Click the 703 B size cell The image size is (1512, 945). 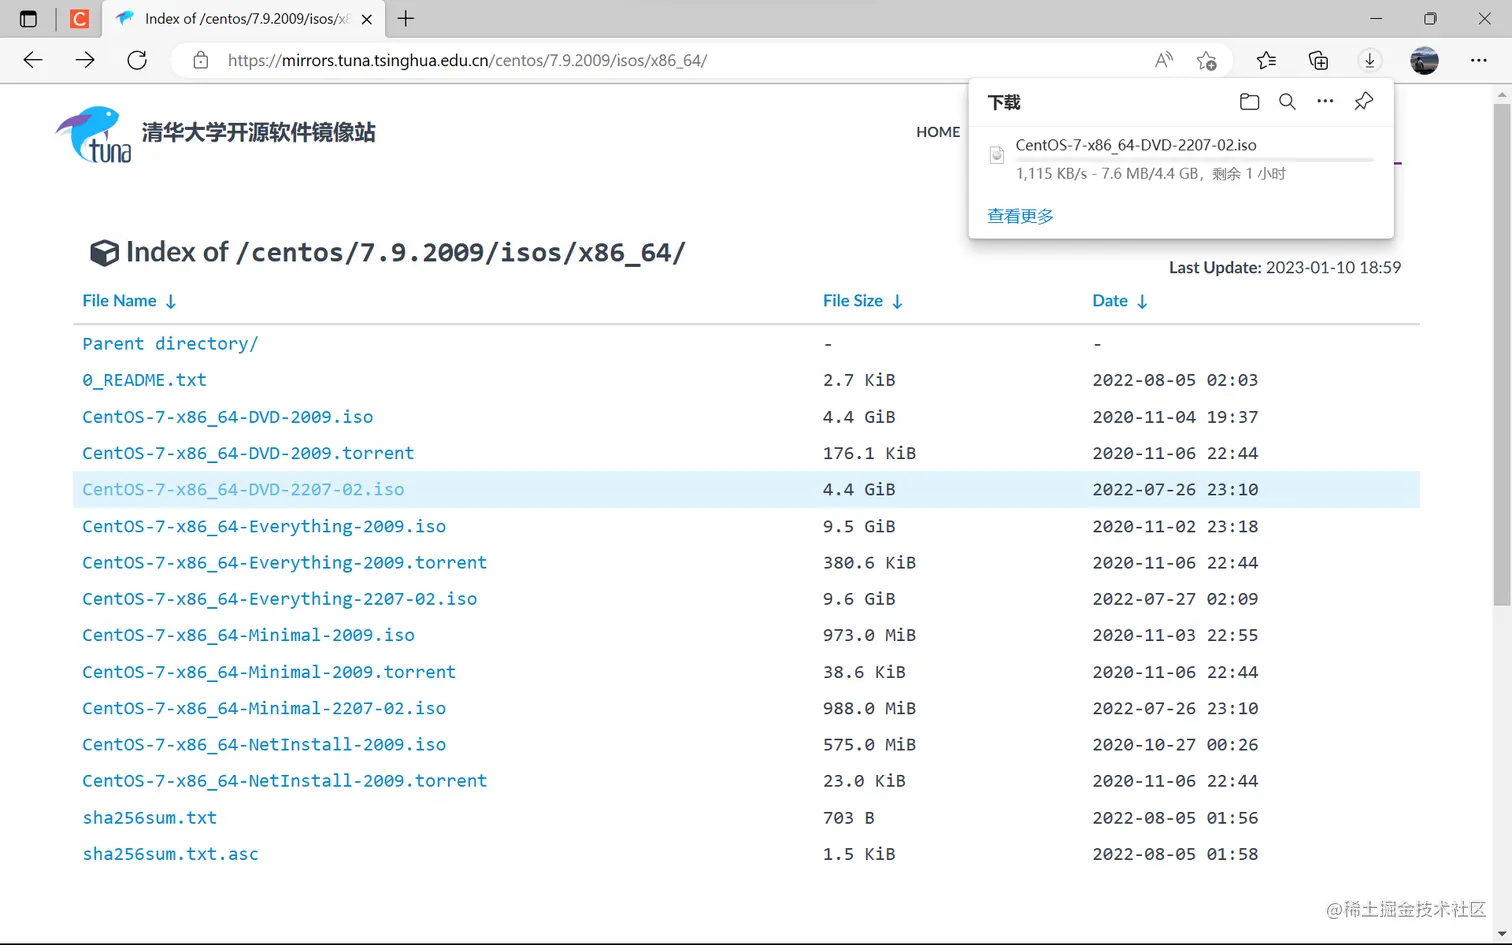848,818
